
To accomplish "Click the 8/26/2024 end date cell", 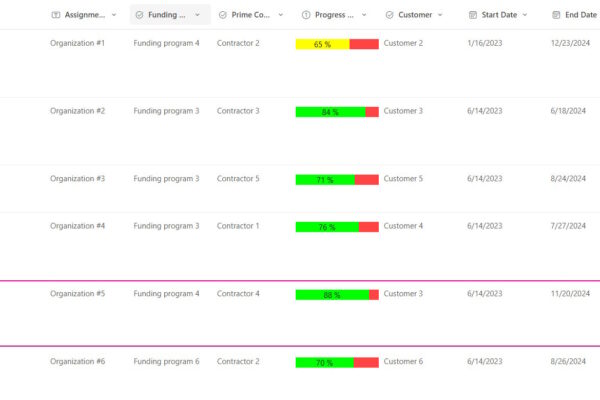I will click(x=568, y=362).
